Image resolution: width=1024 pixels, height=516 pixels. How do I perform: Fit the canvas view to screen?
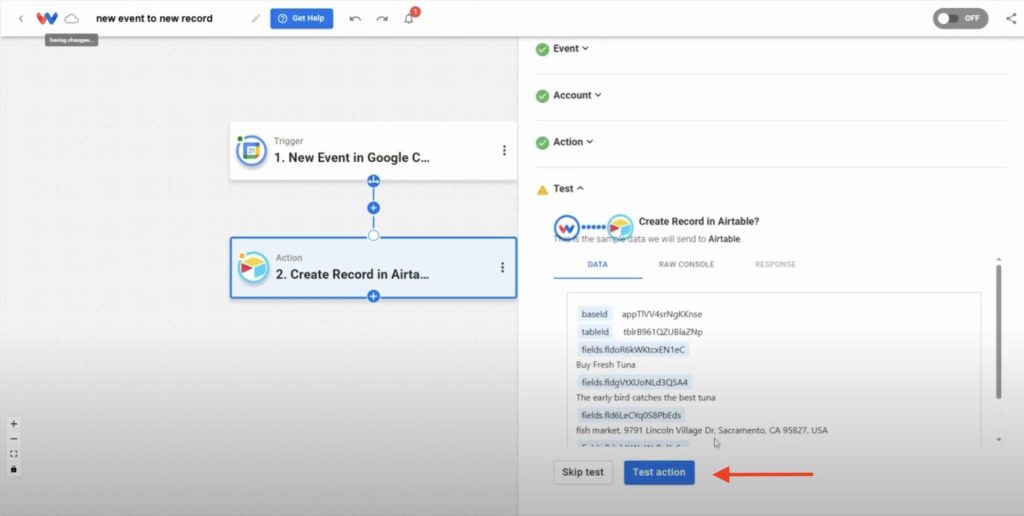[14, 454]
